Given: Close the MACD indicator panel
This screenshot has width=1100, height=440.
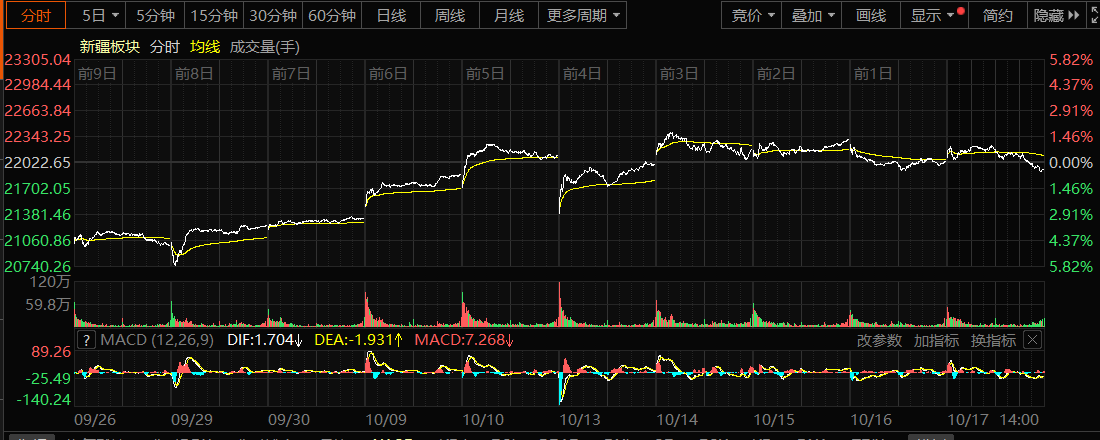Looking at the screenshot, I should click(x=1032, y=340).
